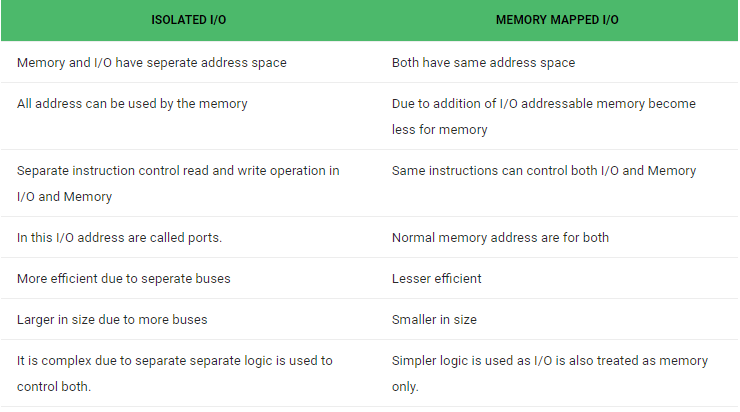Click 'It is complex due to separate' text
The height and width of the screenshot is (412, 740).
tap(174, 361)
